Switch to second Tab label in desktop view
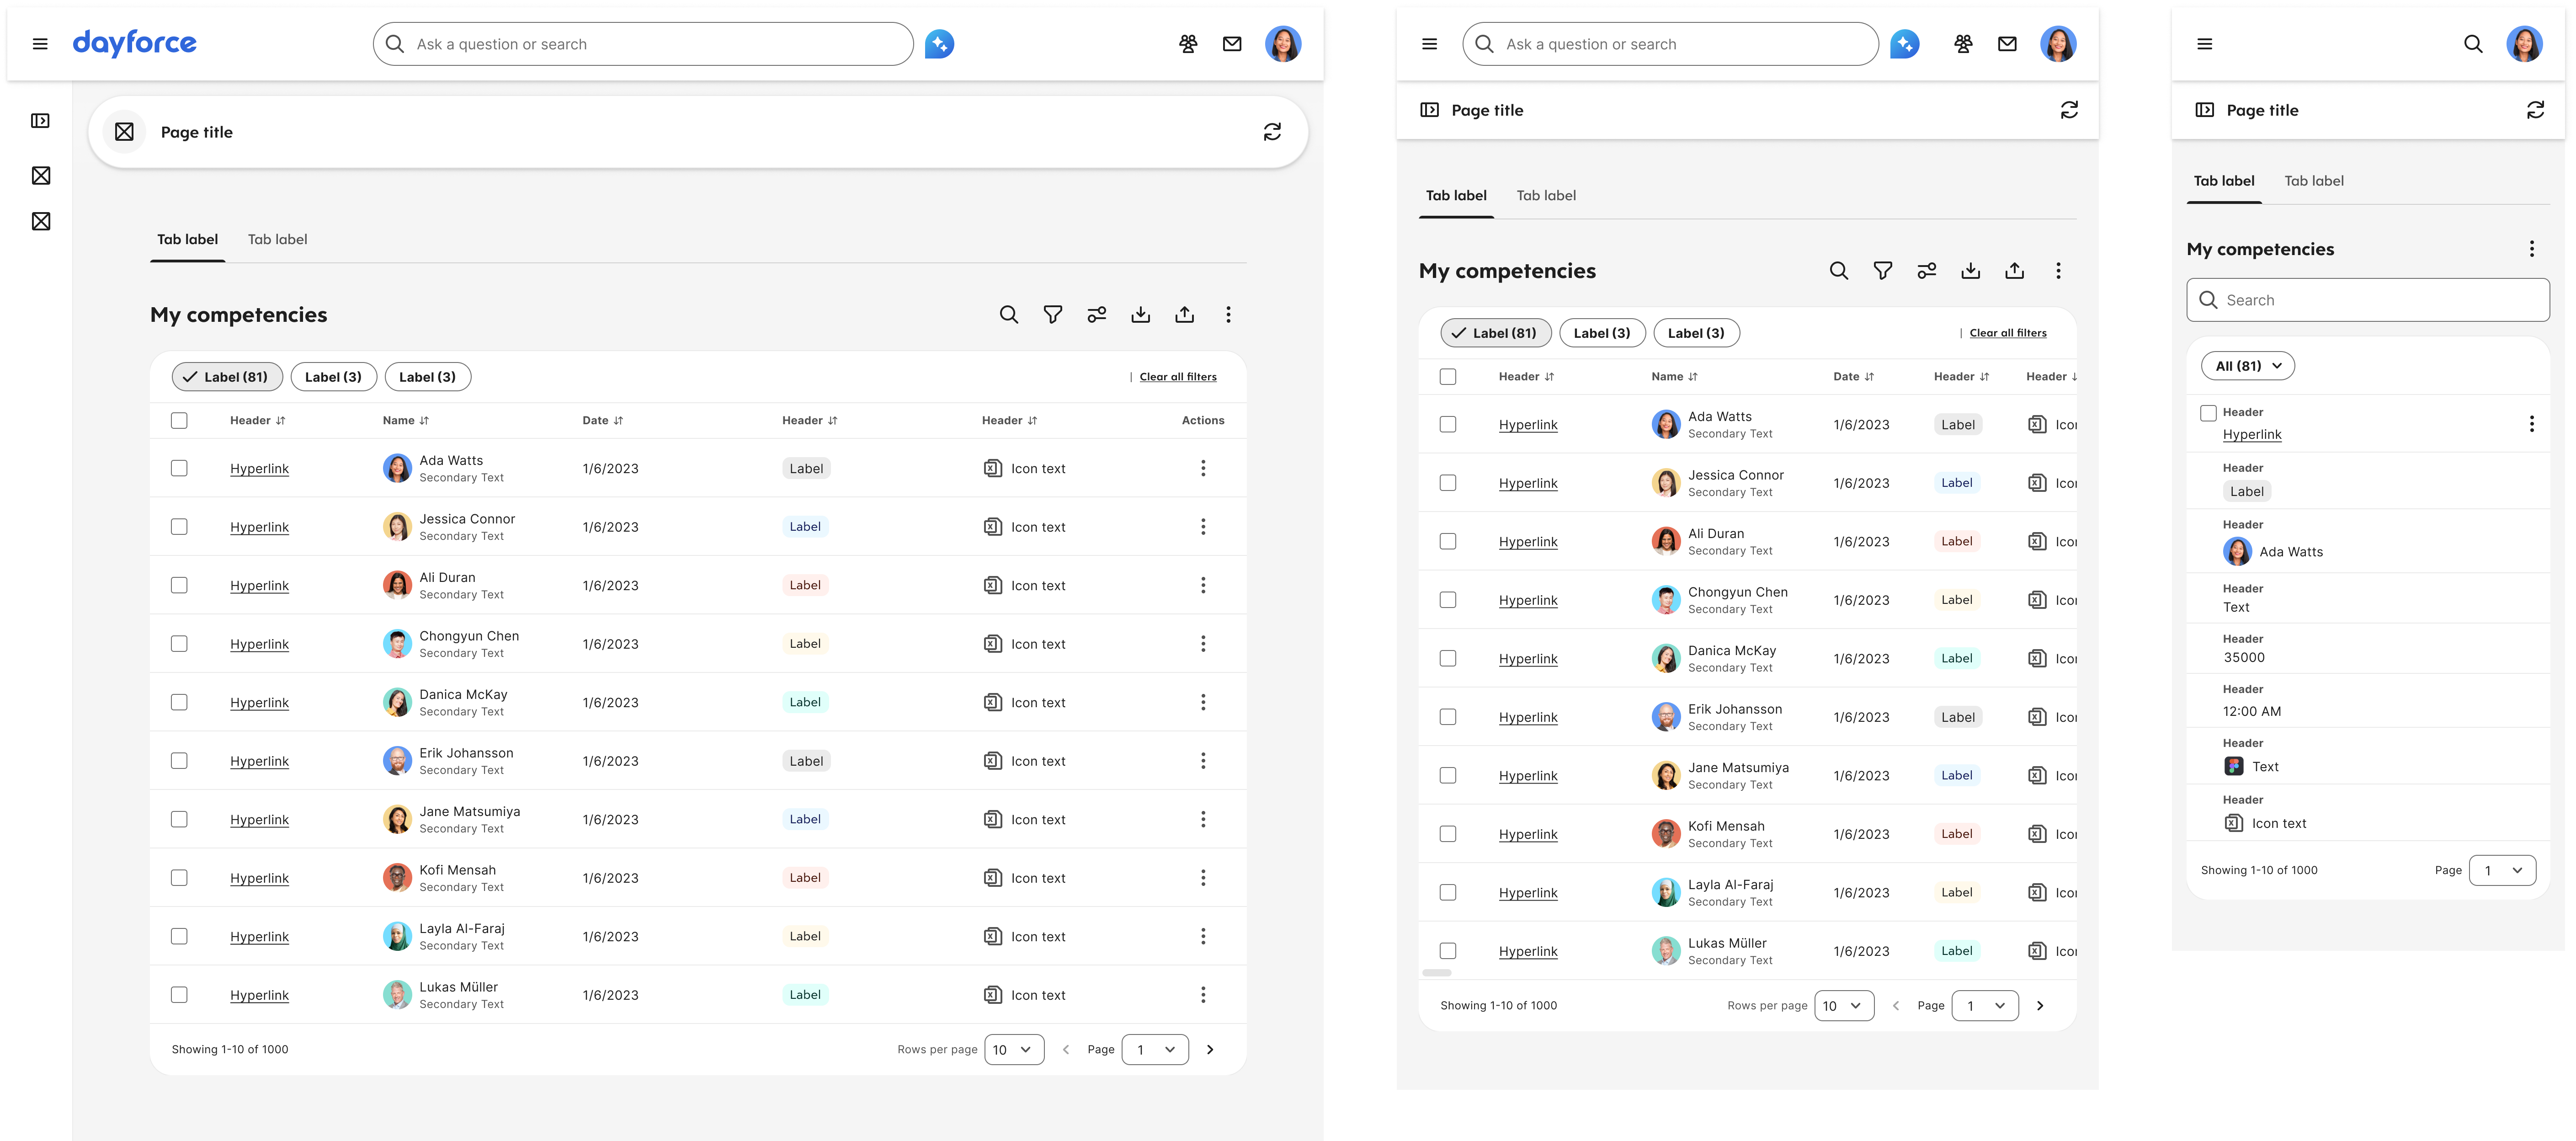 tap(277, 240)
